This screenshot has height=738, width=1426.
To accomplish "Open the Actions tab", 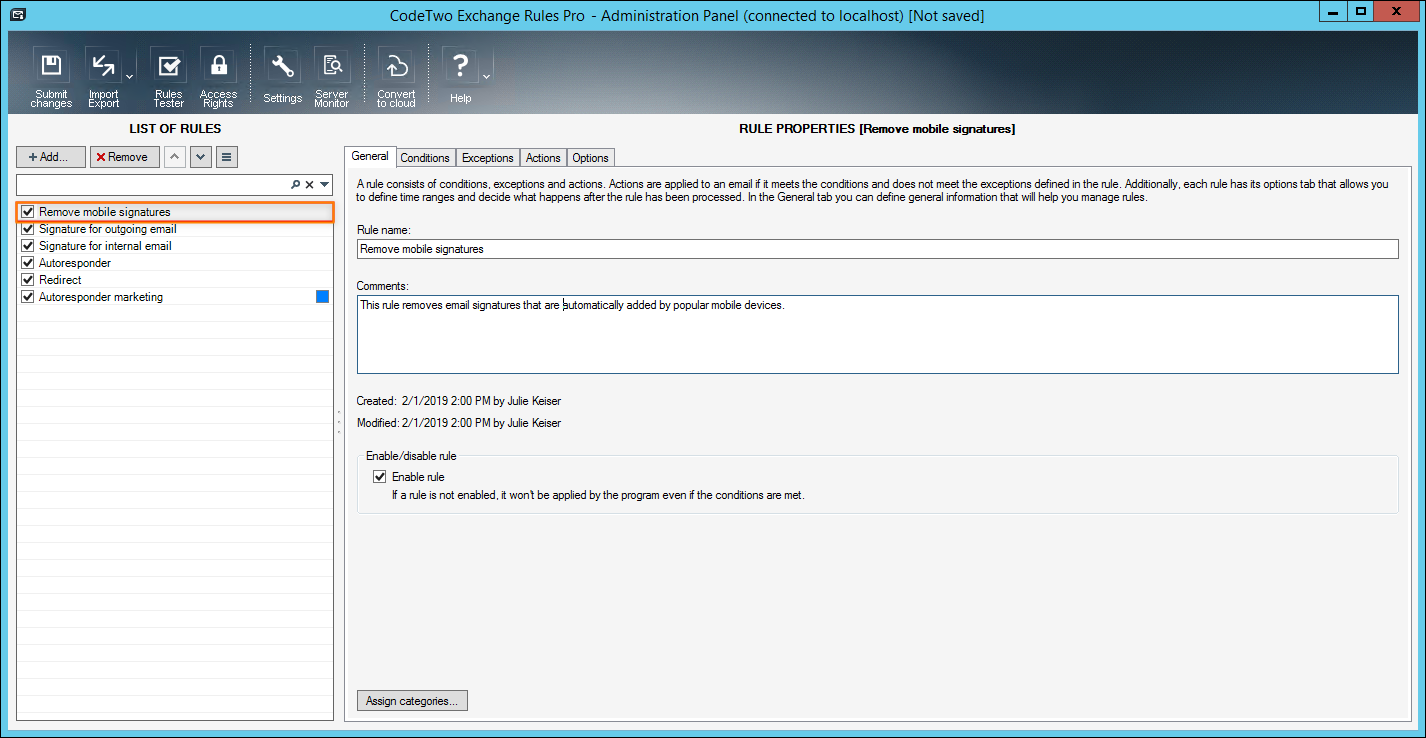I will 543,158.
